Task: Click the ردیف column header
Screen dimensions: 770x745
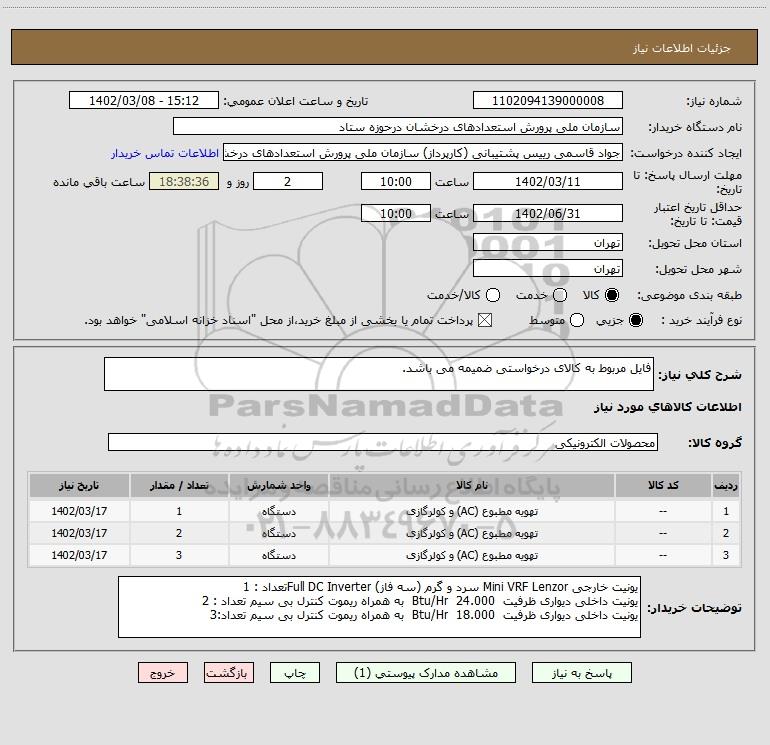Action: coord(726,485)
